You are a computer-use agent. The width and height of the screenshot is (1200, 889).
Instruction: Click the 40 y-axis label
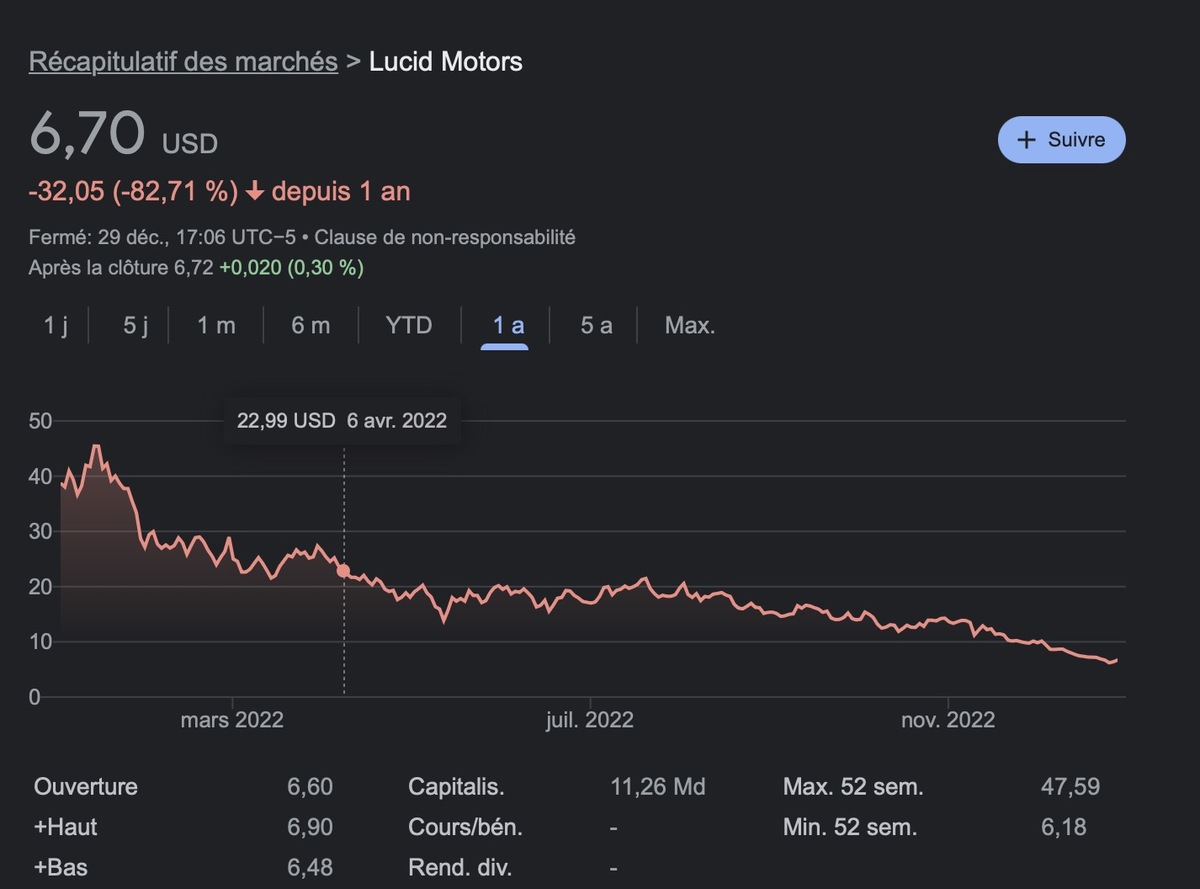pos(40,476)
